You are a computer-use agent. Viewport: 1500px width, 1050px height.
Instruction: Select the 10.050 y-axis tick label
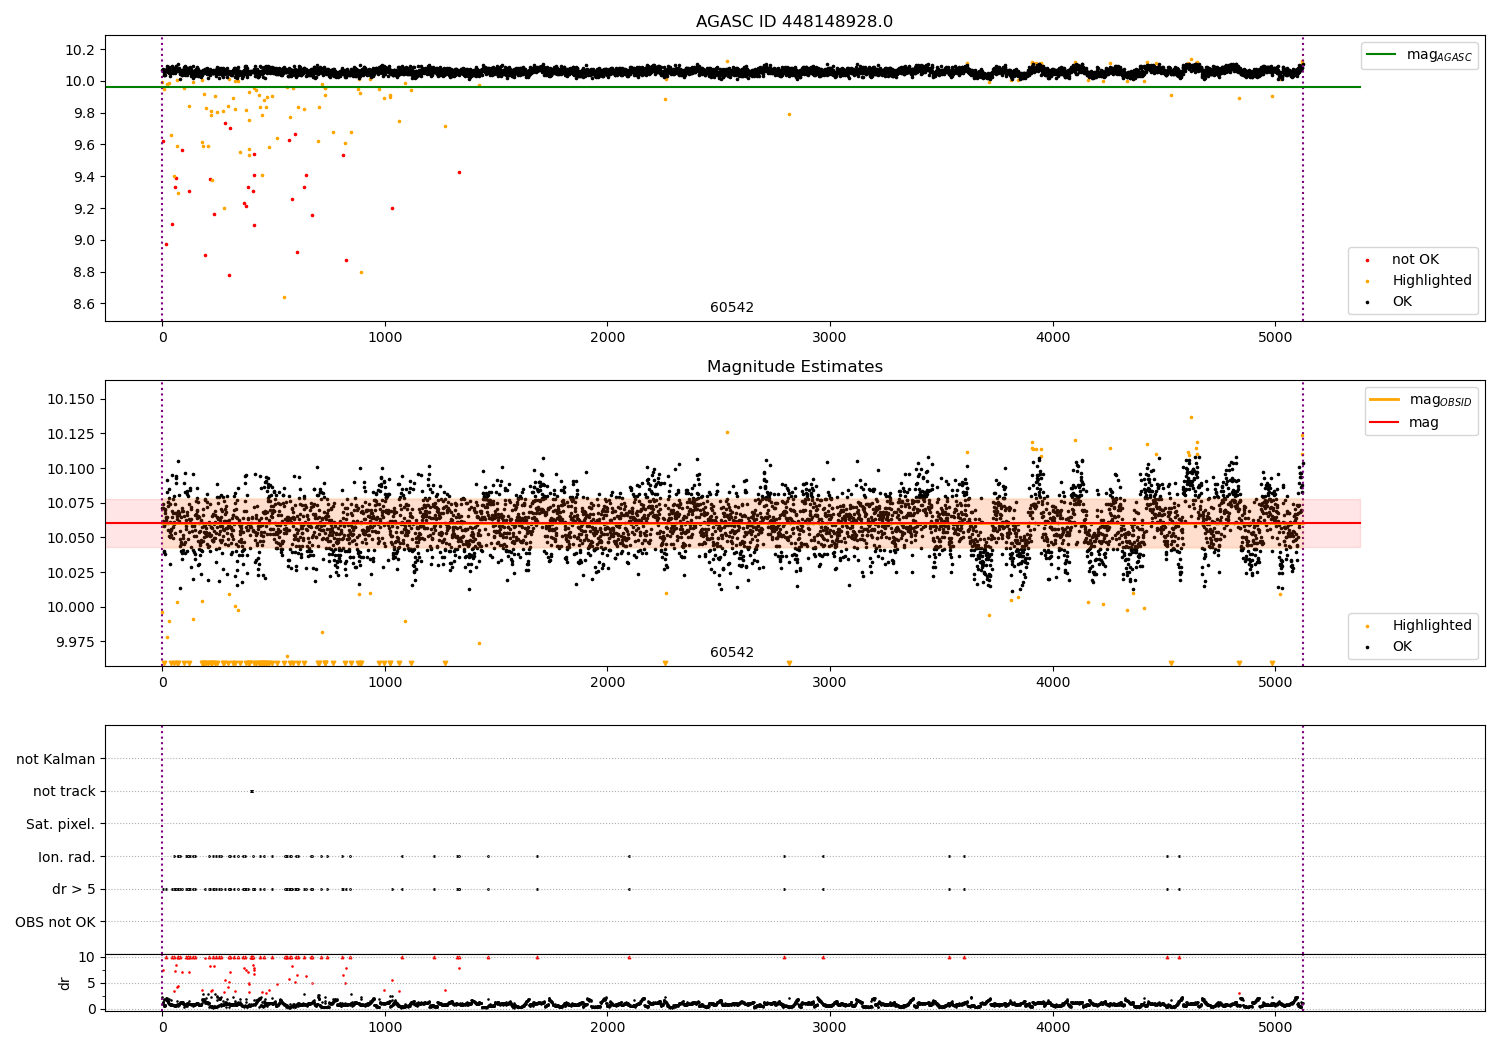tap(71, 538)
